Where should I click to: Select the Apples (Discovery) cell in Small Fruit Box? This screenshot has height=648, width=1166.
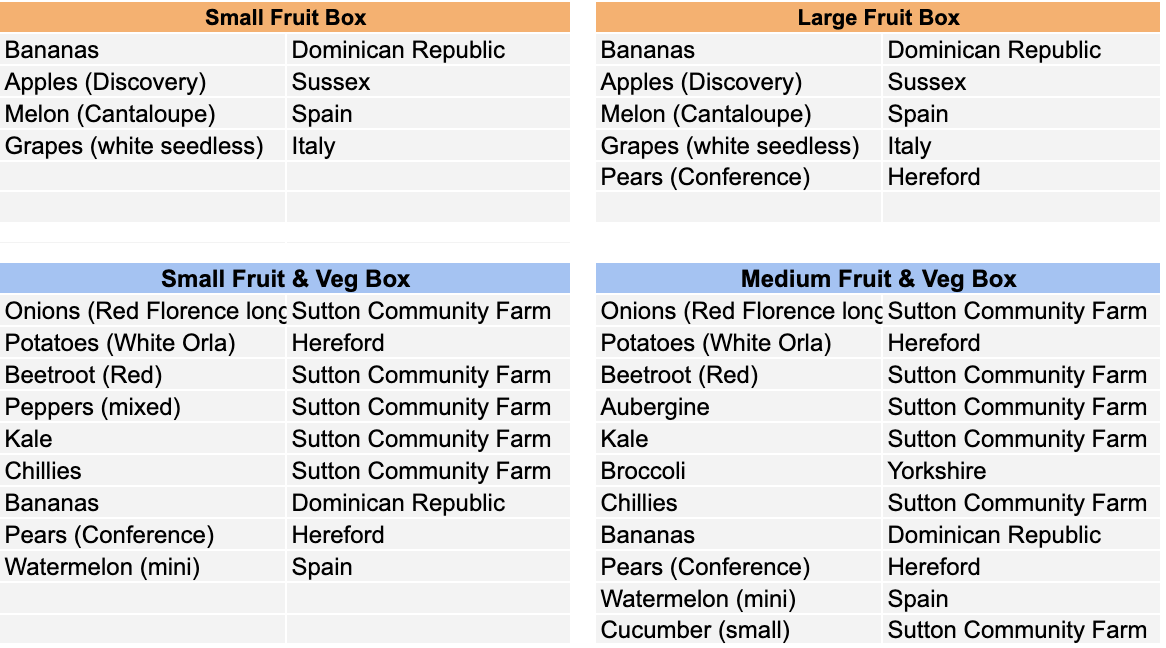point(143,82)
